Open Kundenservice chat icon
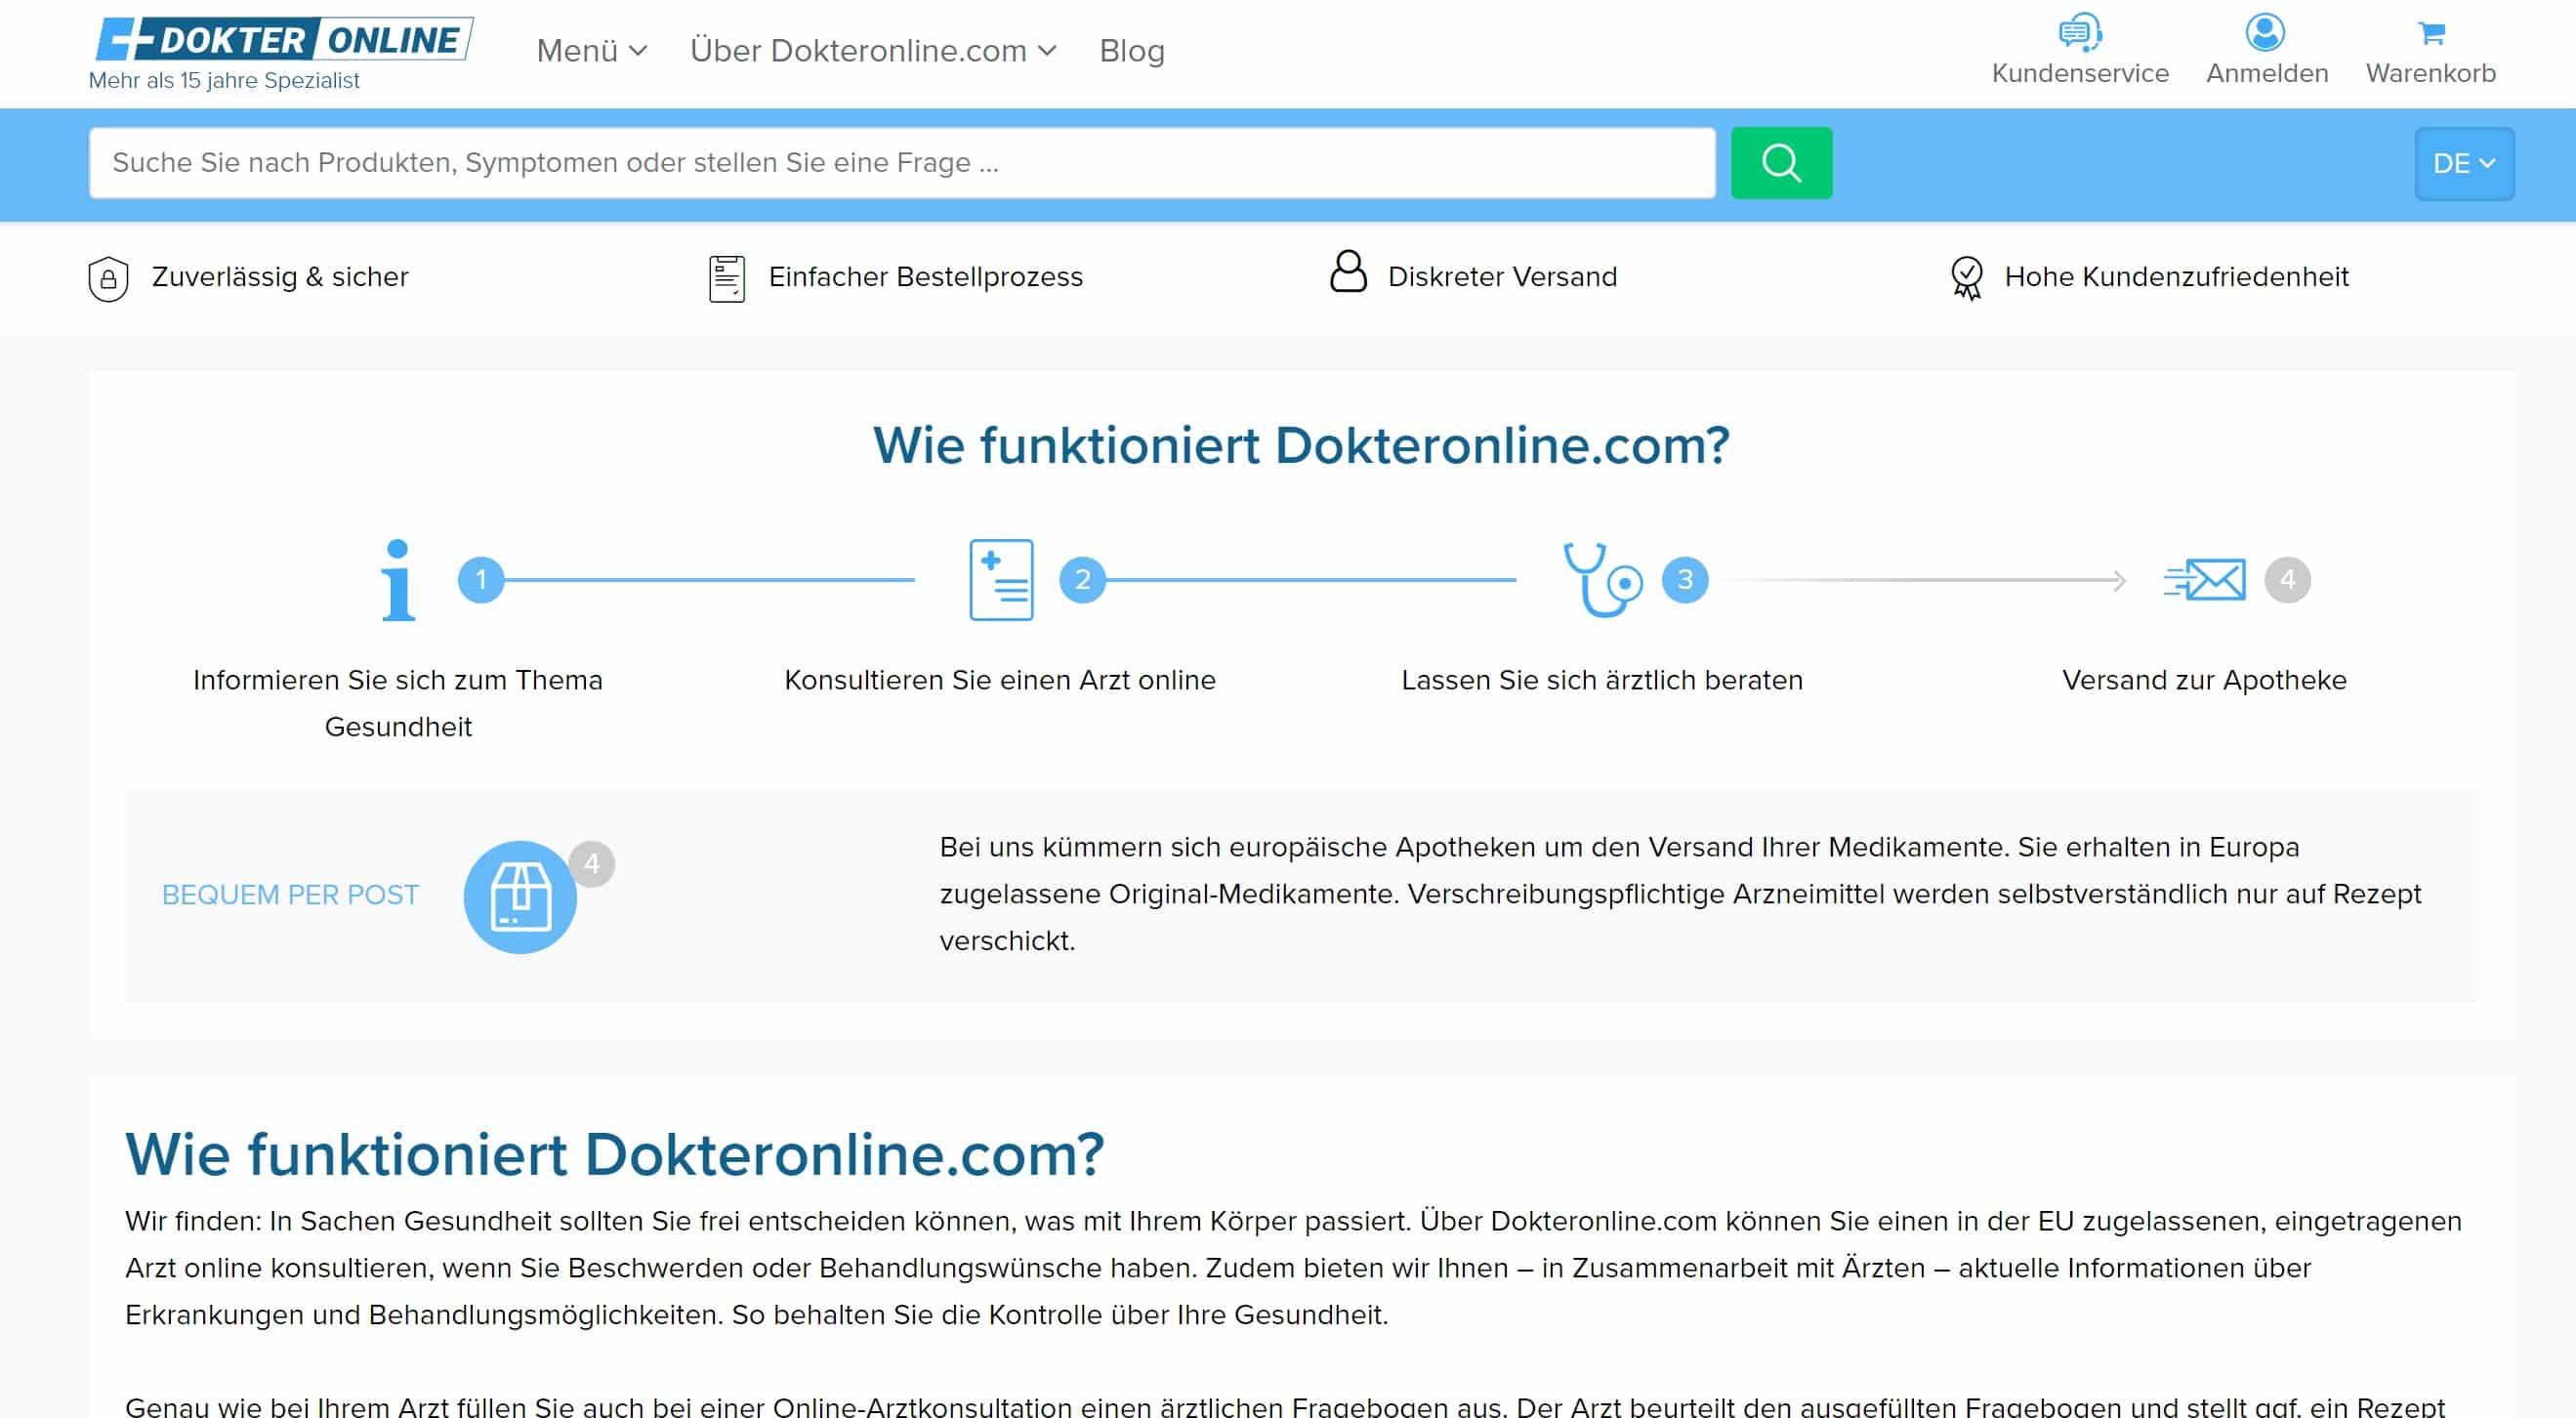 coord(2079,32)
